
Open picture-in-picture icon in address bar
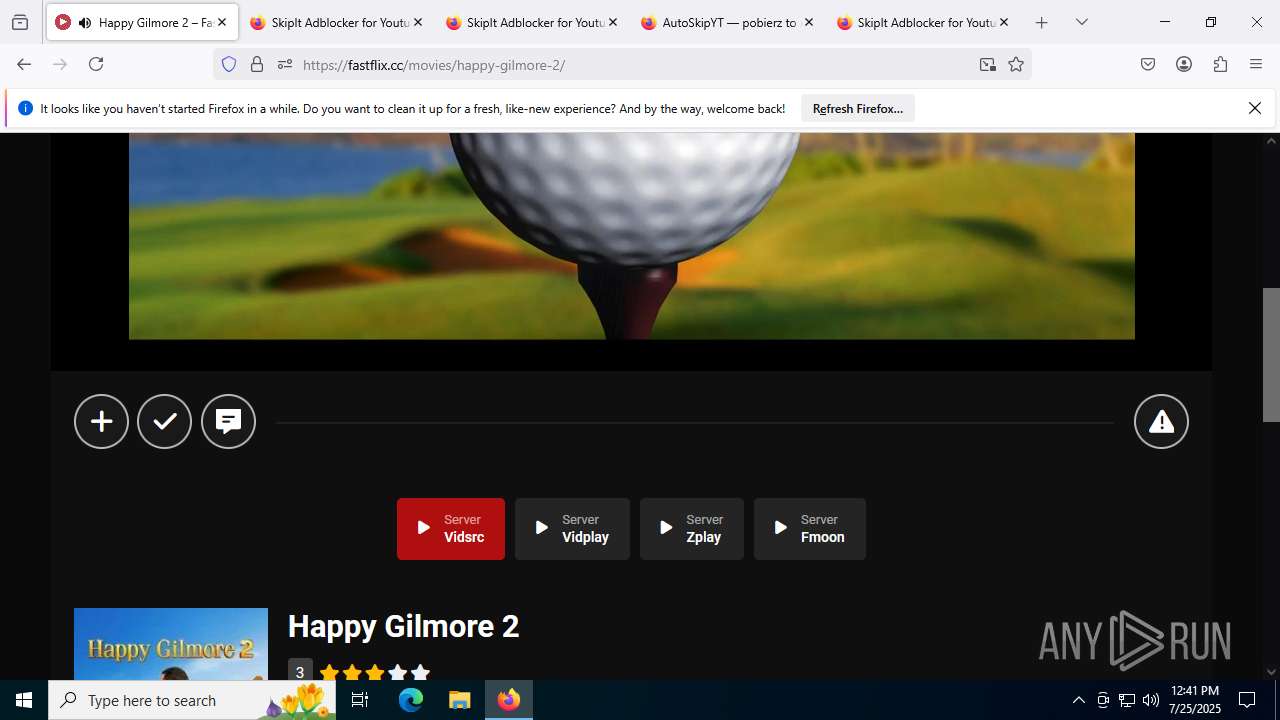click(988, 65)
